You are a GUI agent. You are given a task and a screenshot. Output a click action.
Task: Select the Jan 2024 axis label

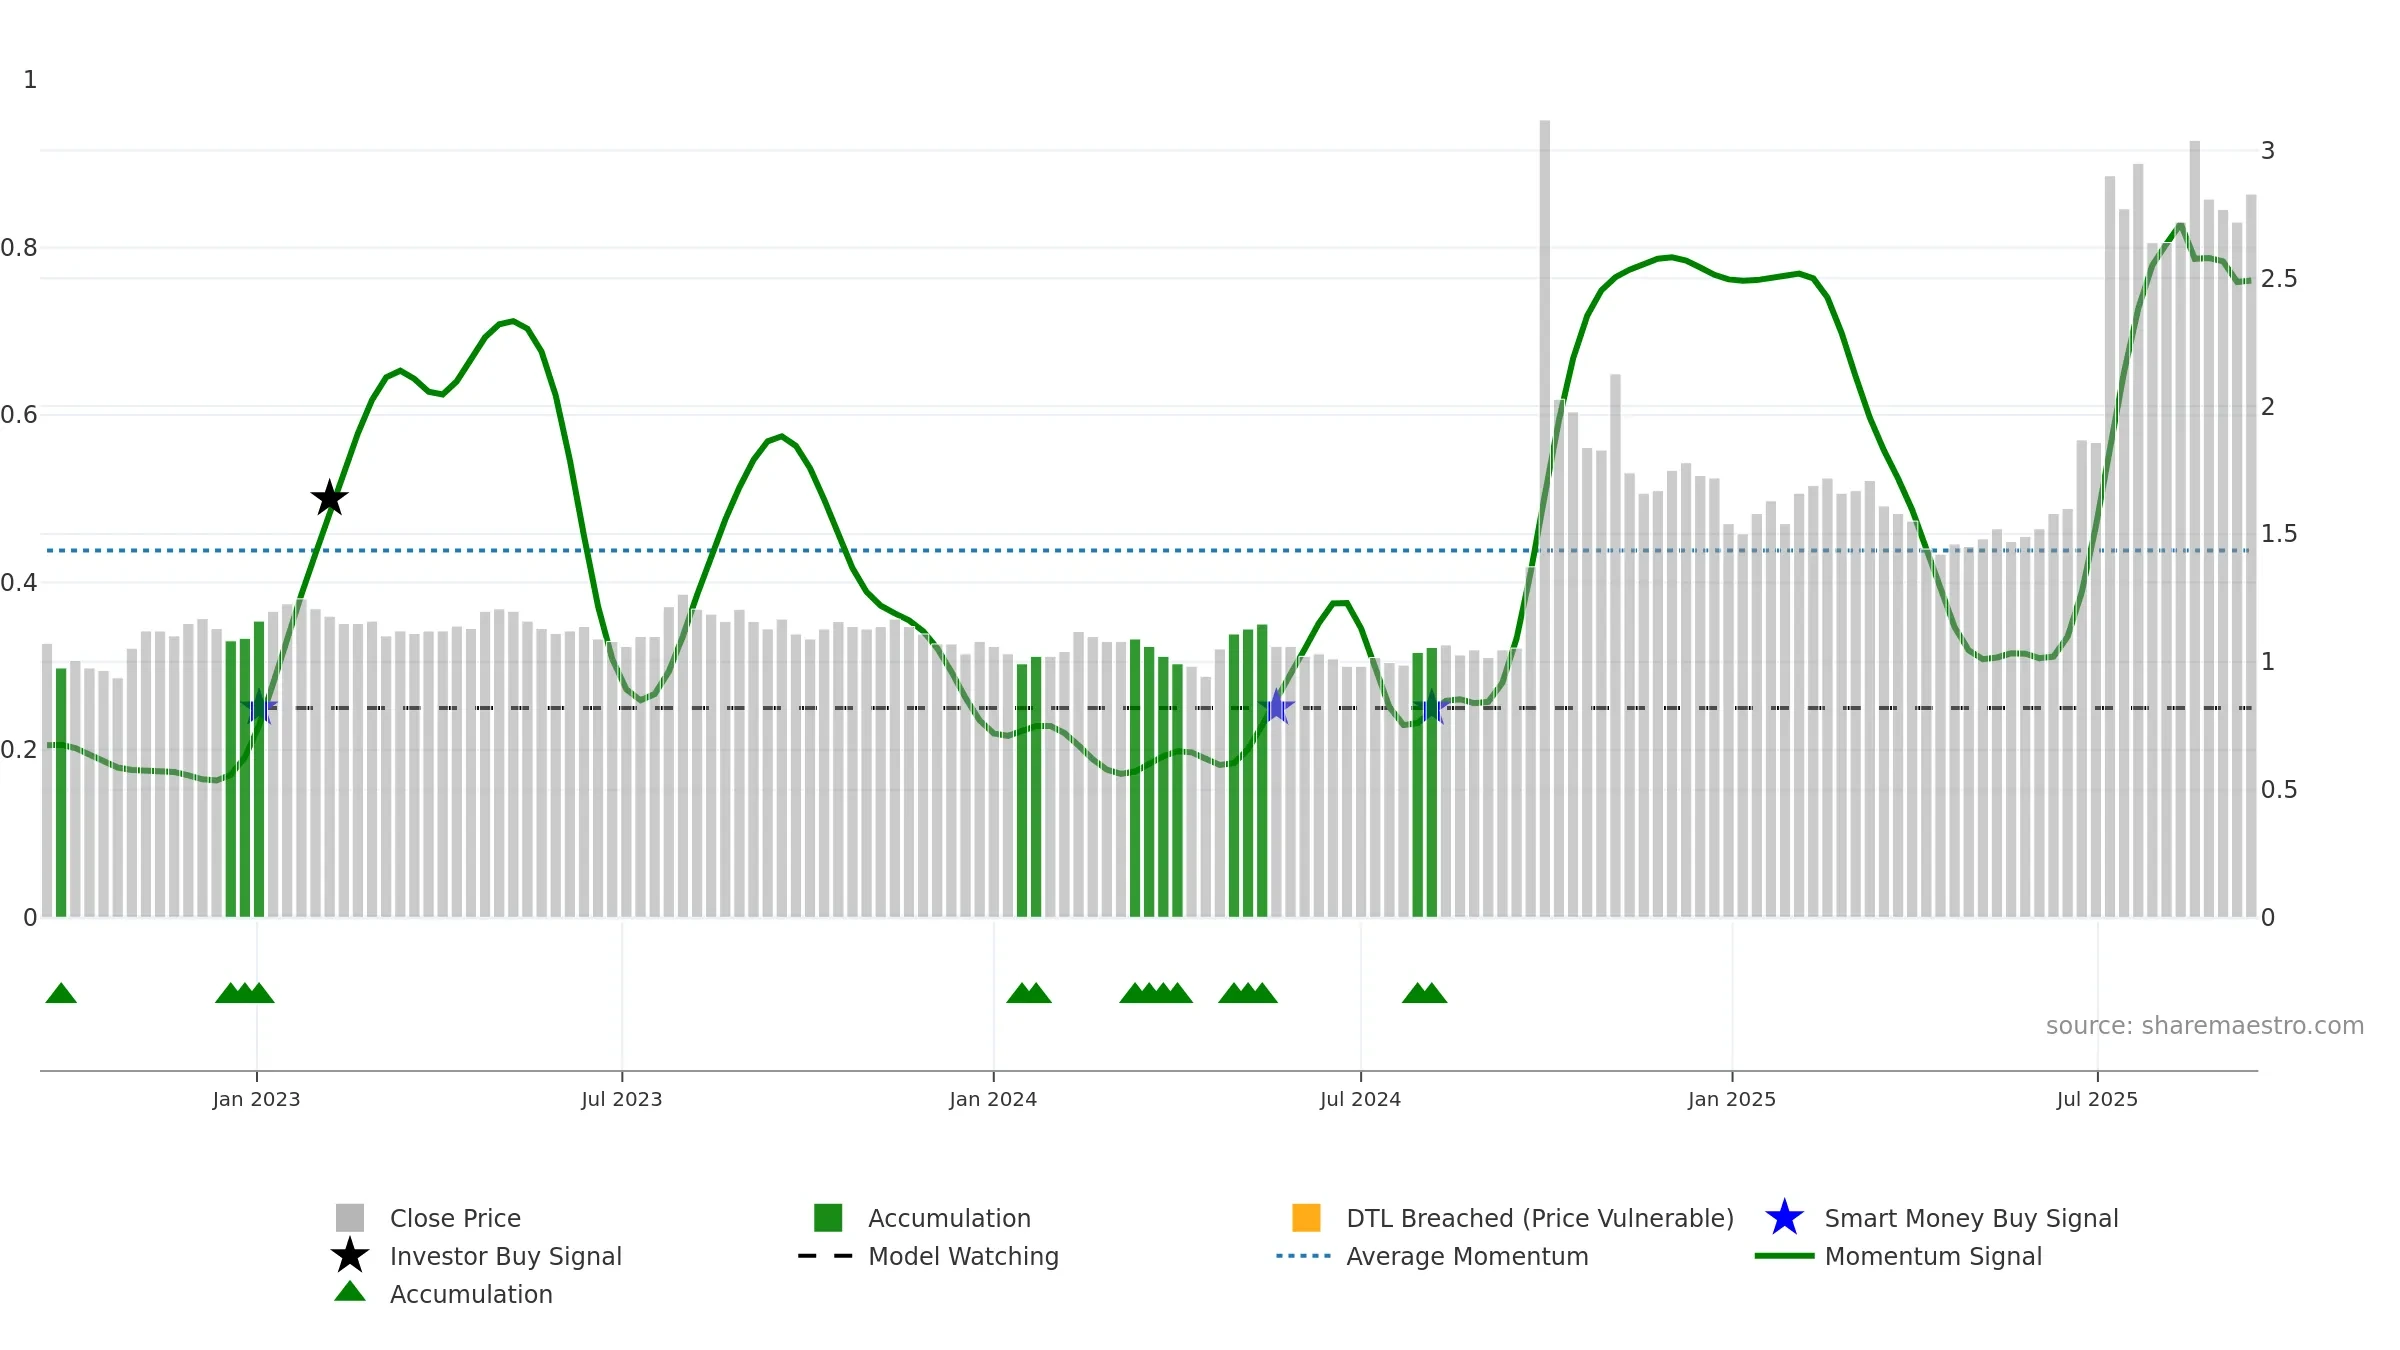[x=993, y=1100]
